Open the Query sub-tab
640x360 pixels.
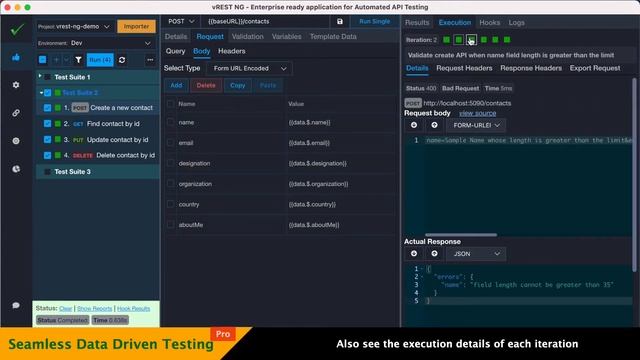tap(176, 51)
